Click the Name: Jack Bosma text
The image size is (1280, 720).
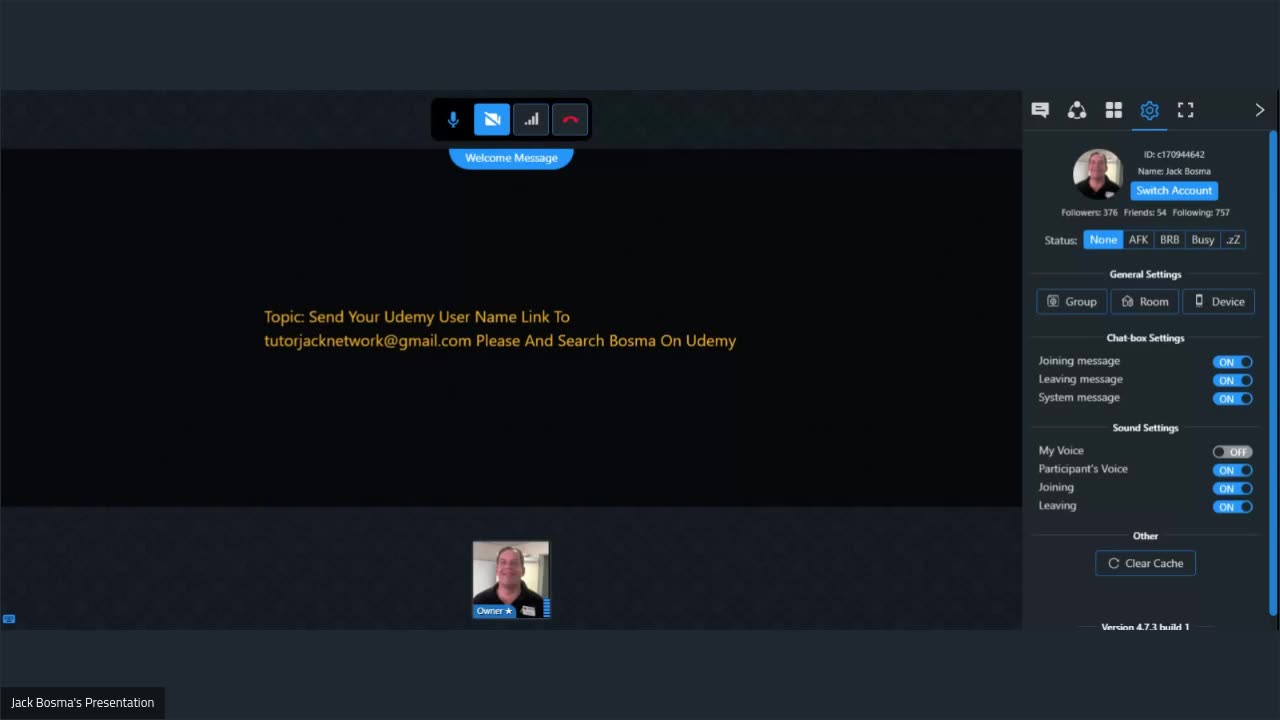[1174, 171]
